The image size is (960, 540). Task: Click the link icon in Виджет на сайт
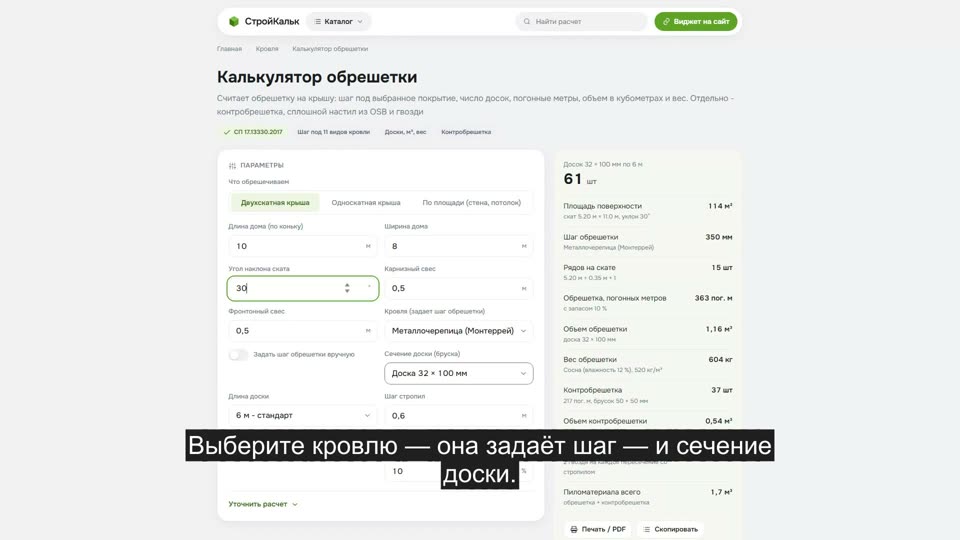click(x=666, y=21)
